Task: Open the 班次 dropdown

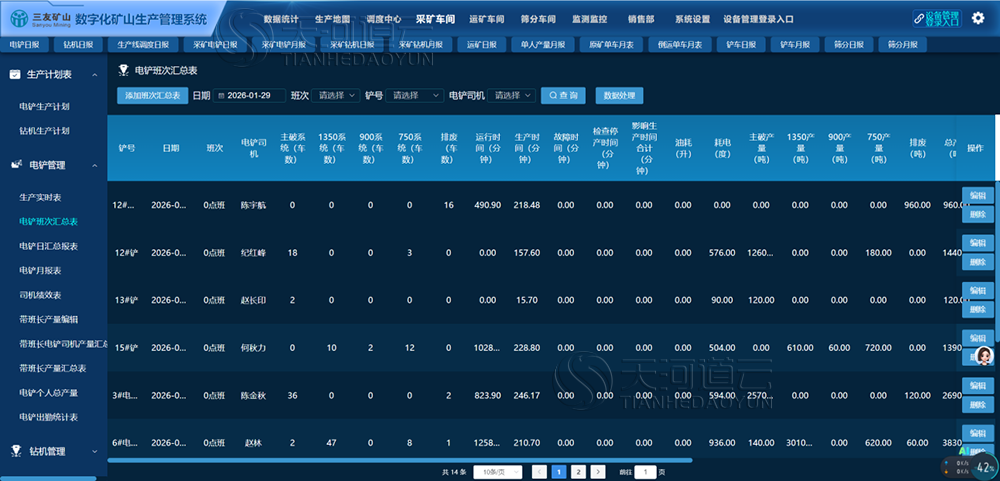Action: (336, 96)
